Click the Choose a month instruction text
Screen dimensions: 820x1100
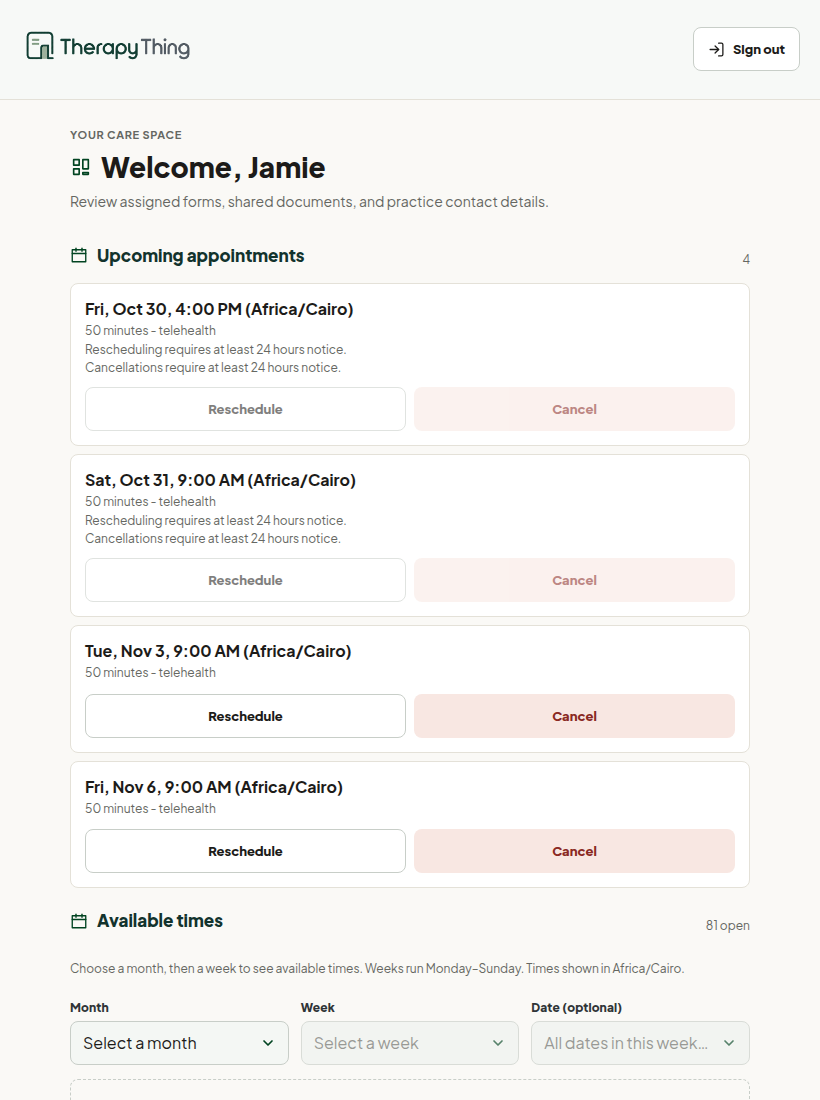377,969
